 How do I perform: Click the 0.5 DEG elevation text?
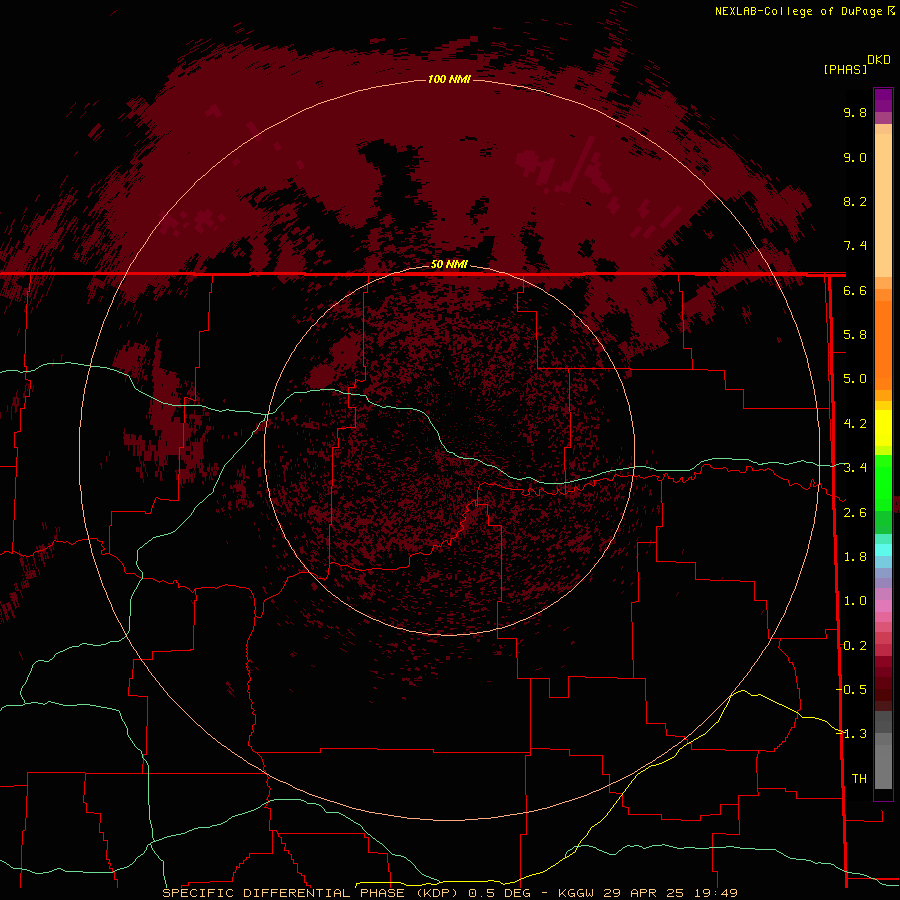tap(499, 893)
